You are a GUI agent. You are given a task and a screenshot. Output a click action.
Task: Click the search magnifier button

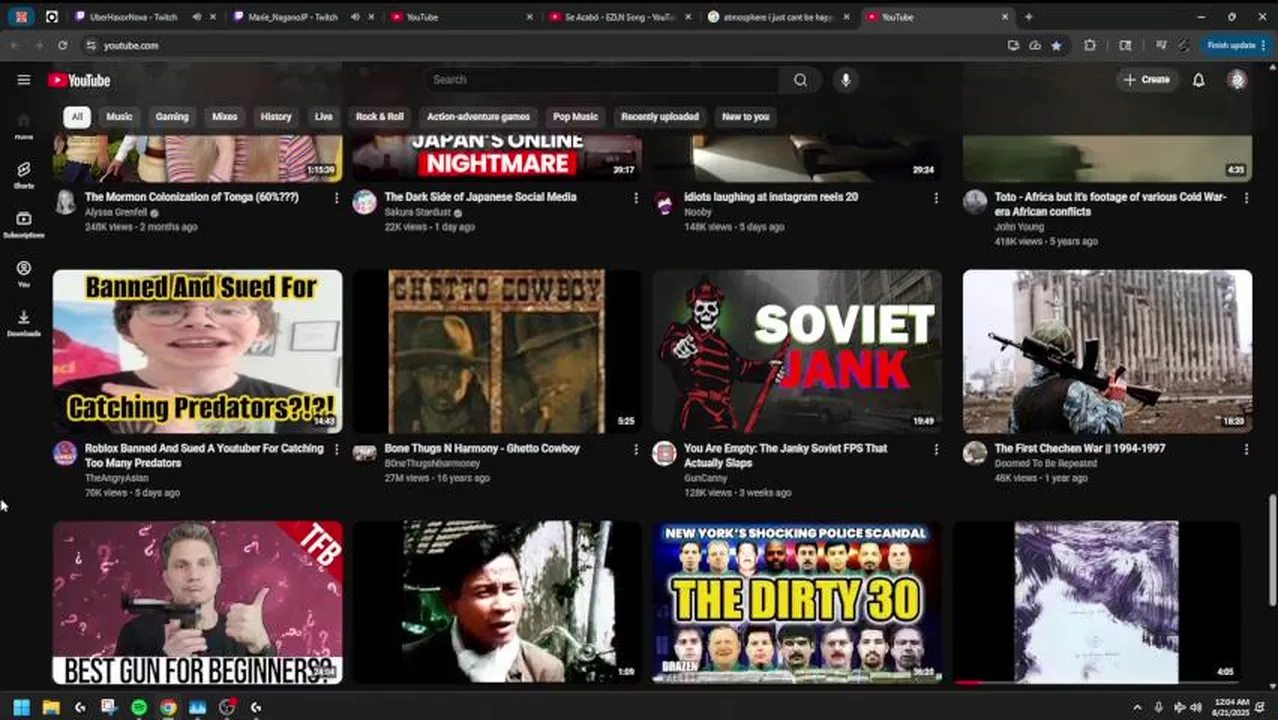pos(800,80)
